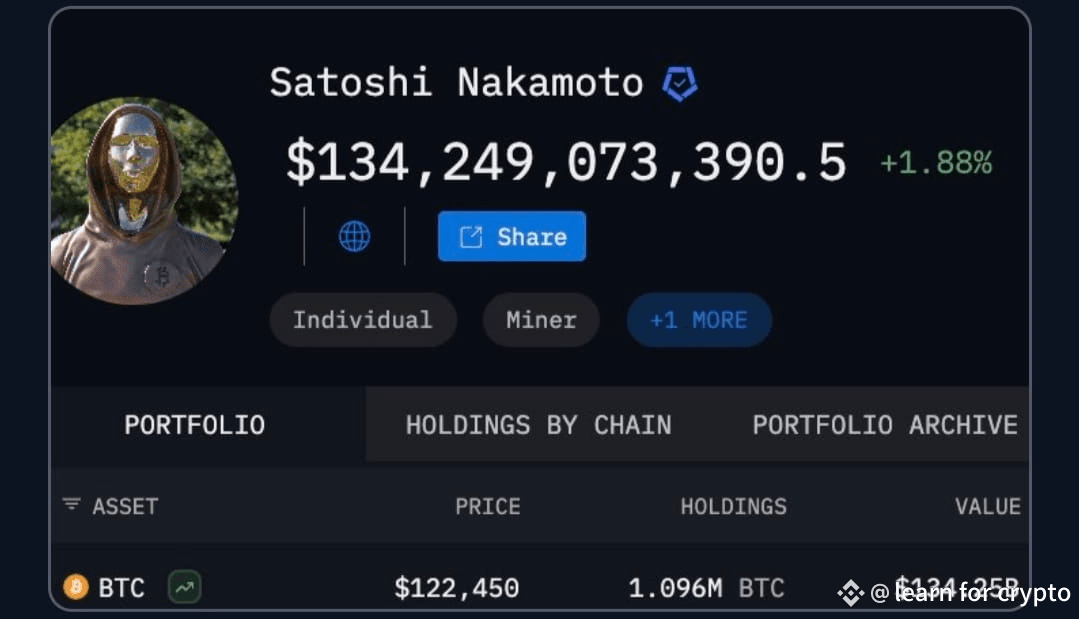This screenshot has width=1079, height=619.
Task: Select the Miner tag
Action: [x=541, y=320]
